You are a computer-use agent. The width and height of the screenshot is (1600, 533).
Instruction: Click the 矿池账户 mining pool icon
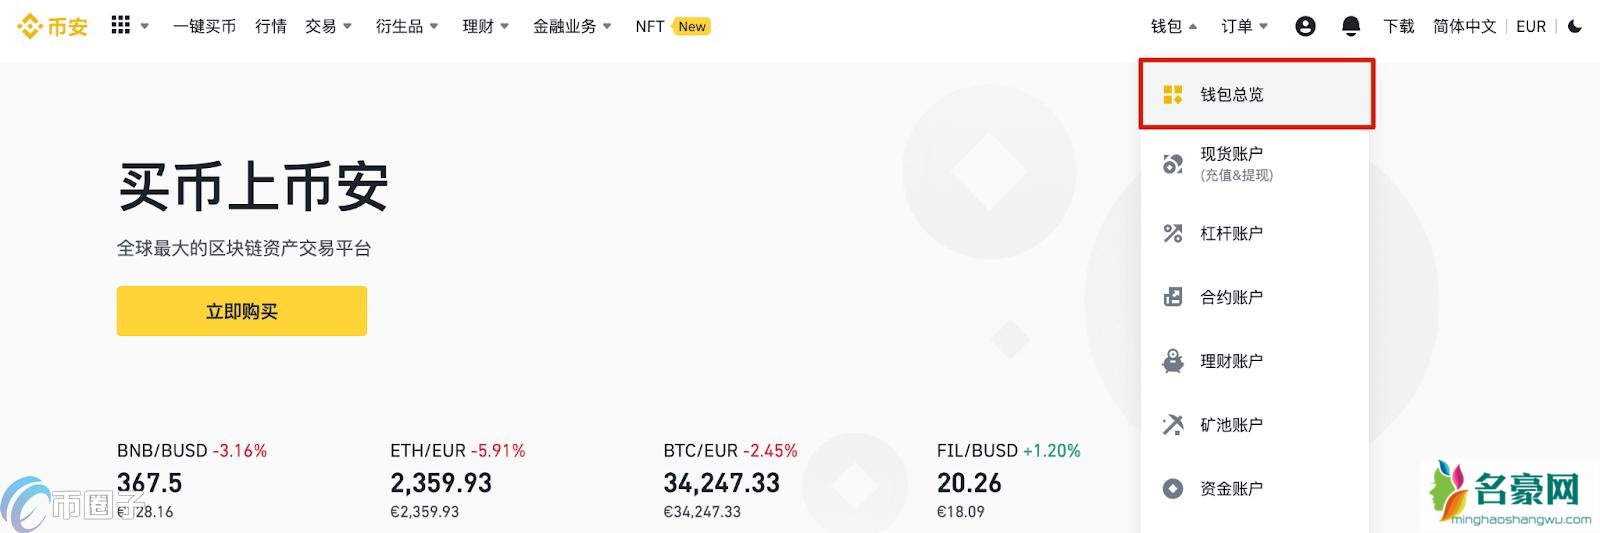coord(1173,425)
